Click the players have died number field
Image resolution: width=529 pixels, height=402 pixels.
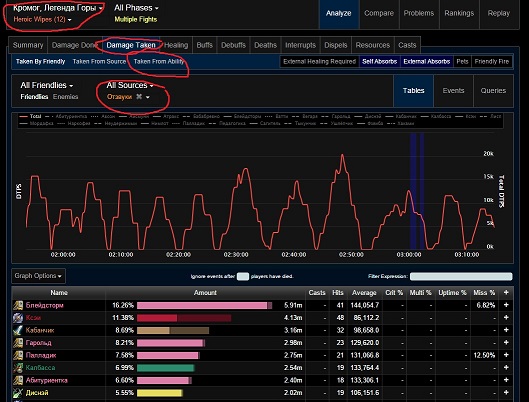pos(243,277)
